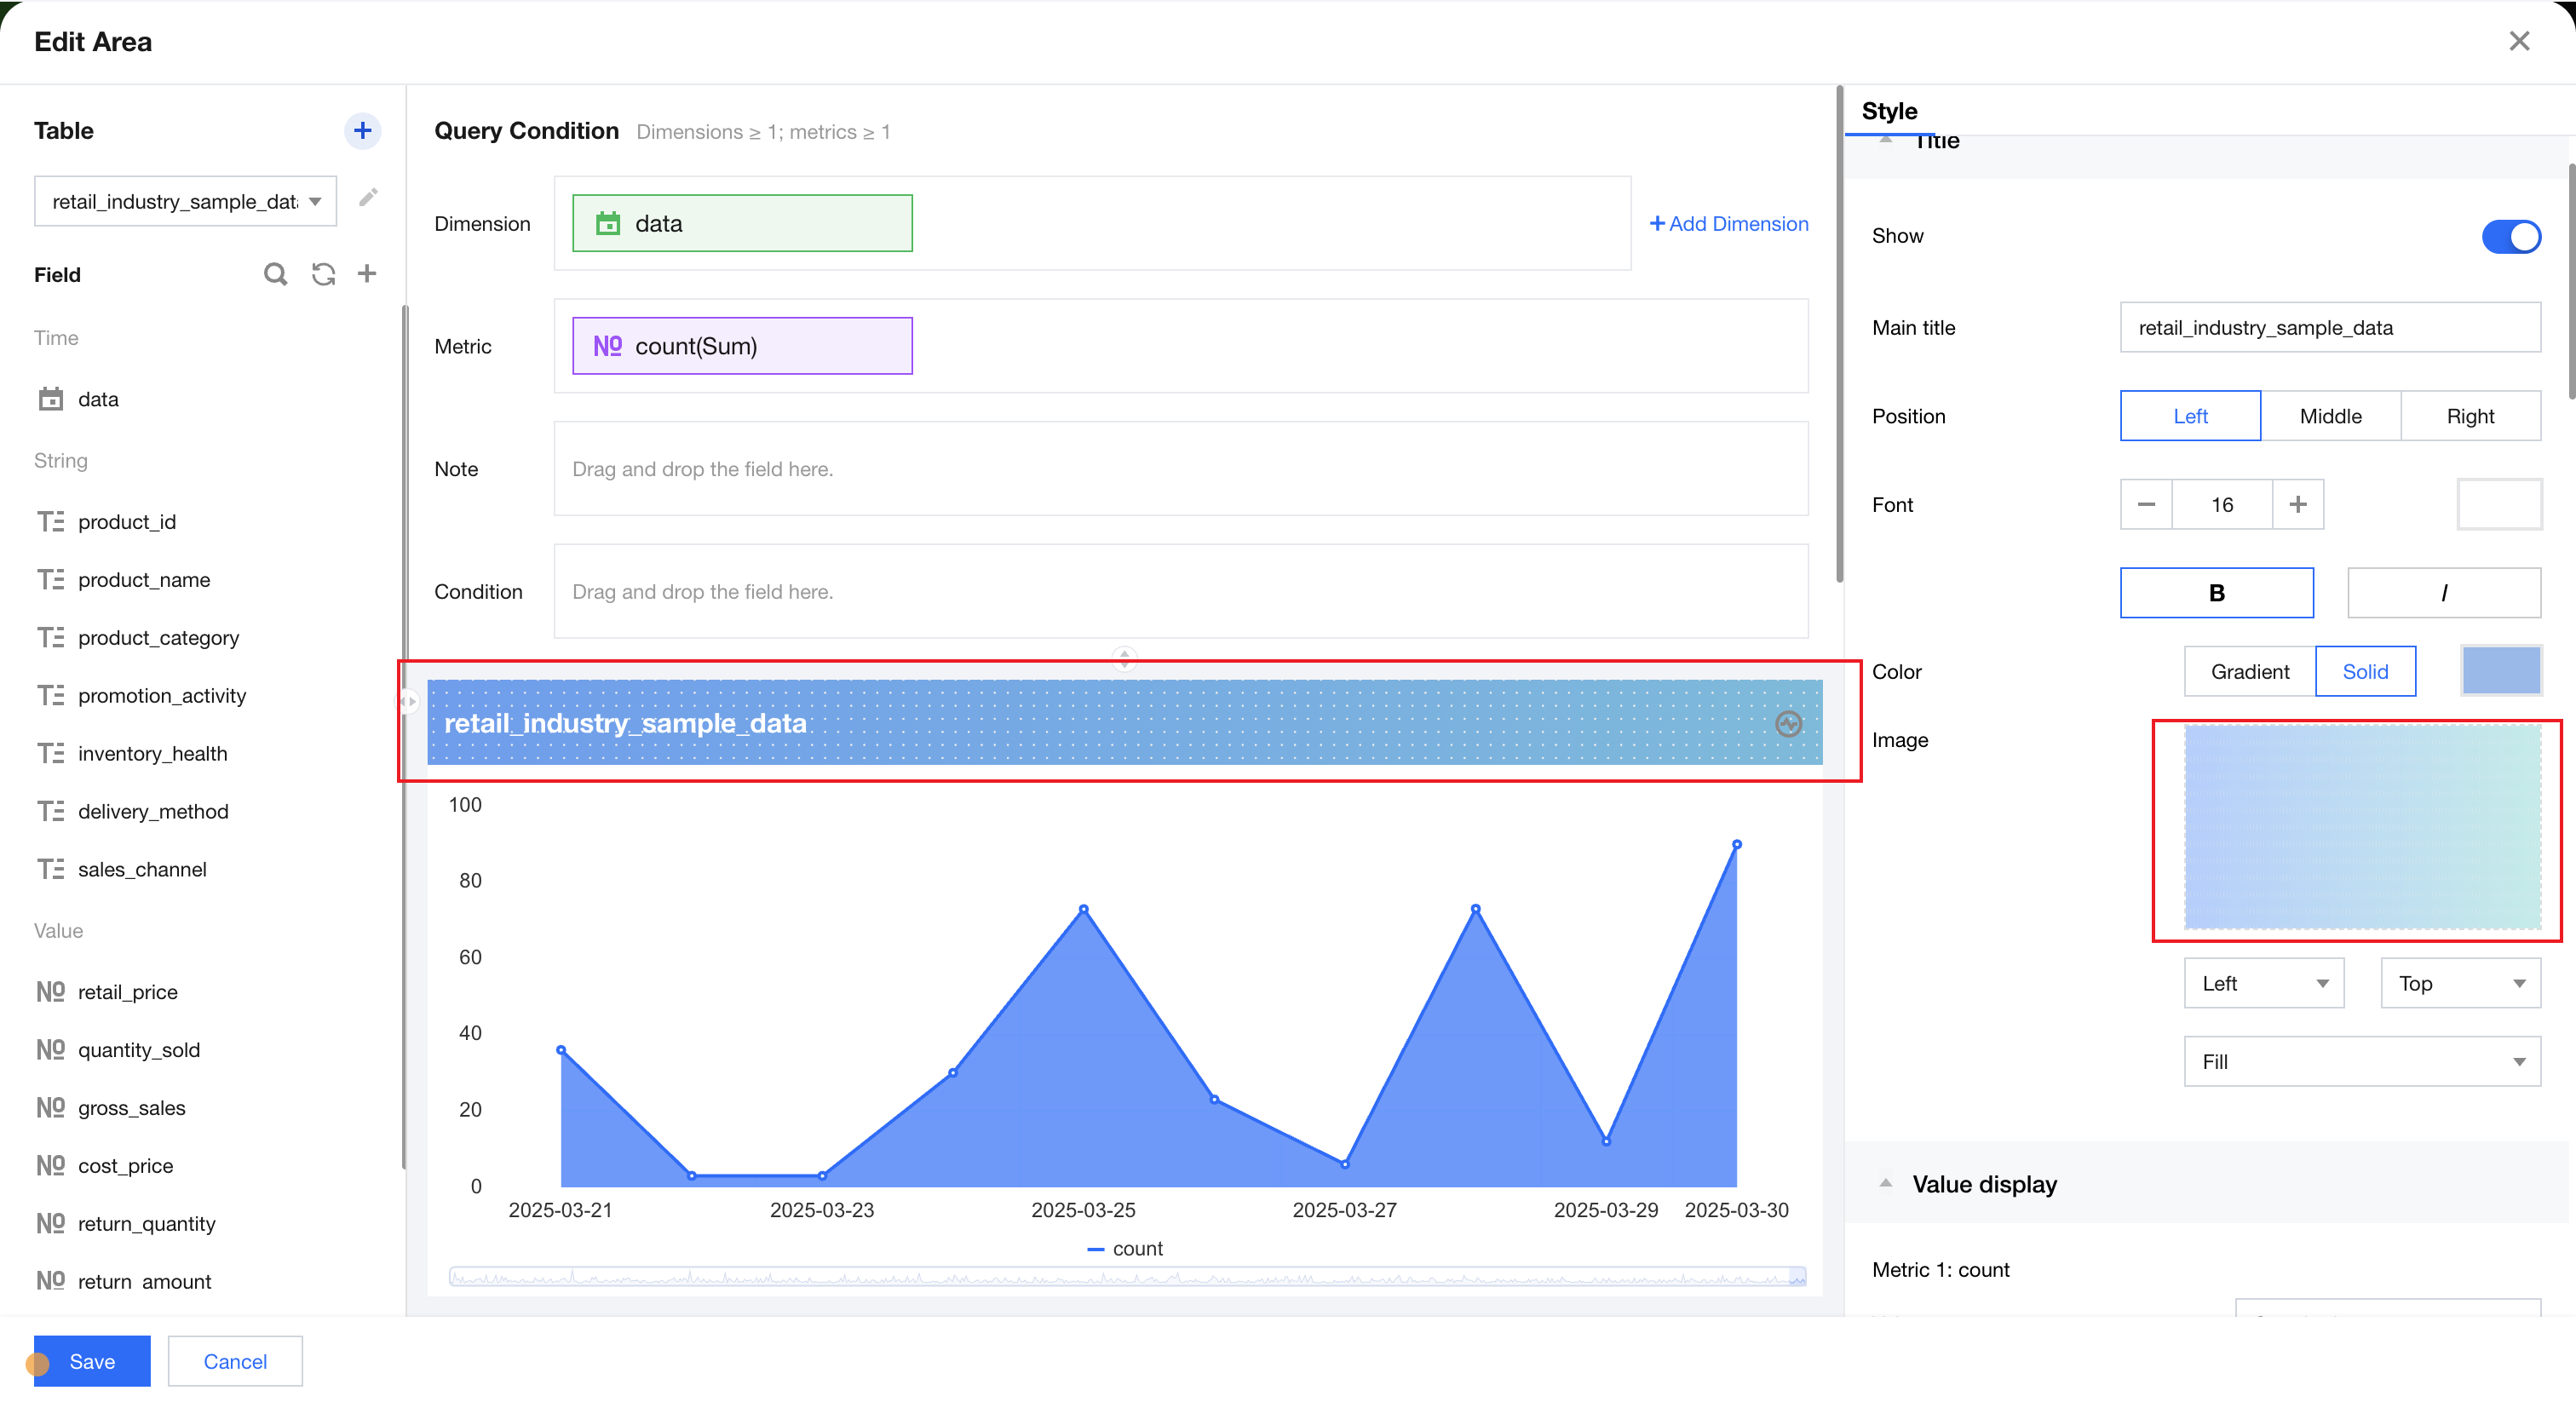Click the font size minus button
Screen dimensions: 2576x1402
(2146, 504)
